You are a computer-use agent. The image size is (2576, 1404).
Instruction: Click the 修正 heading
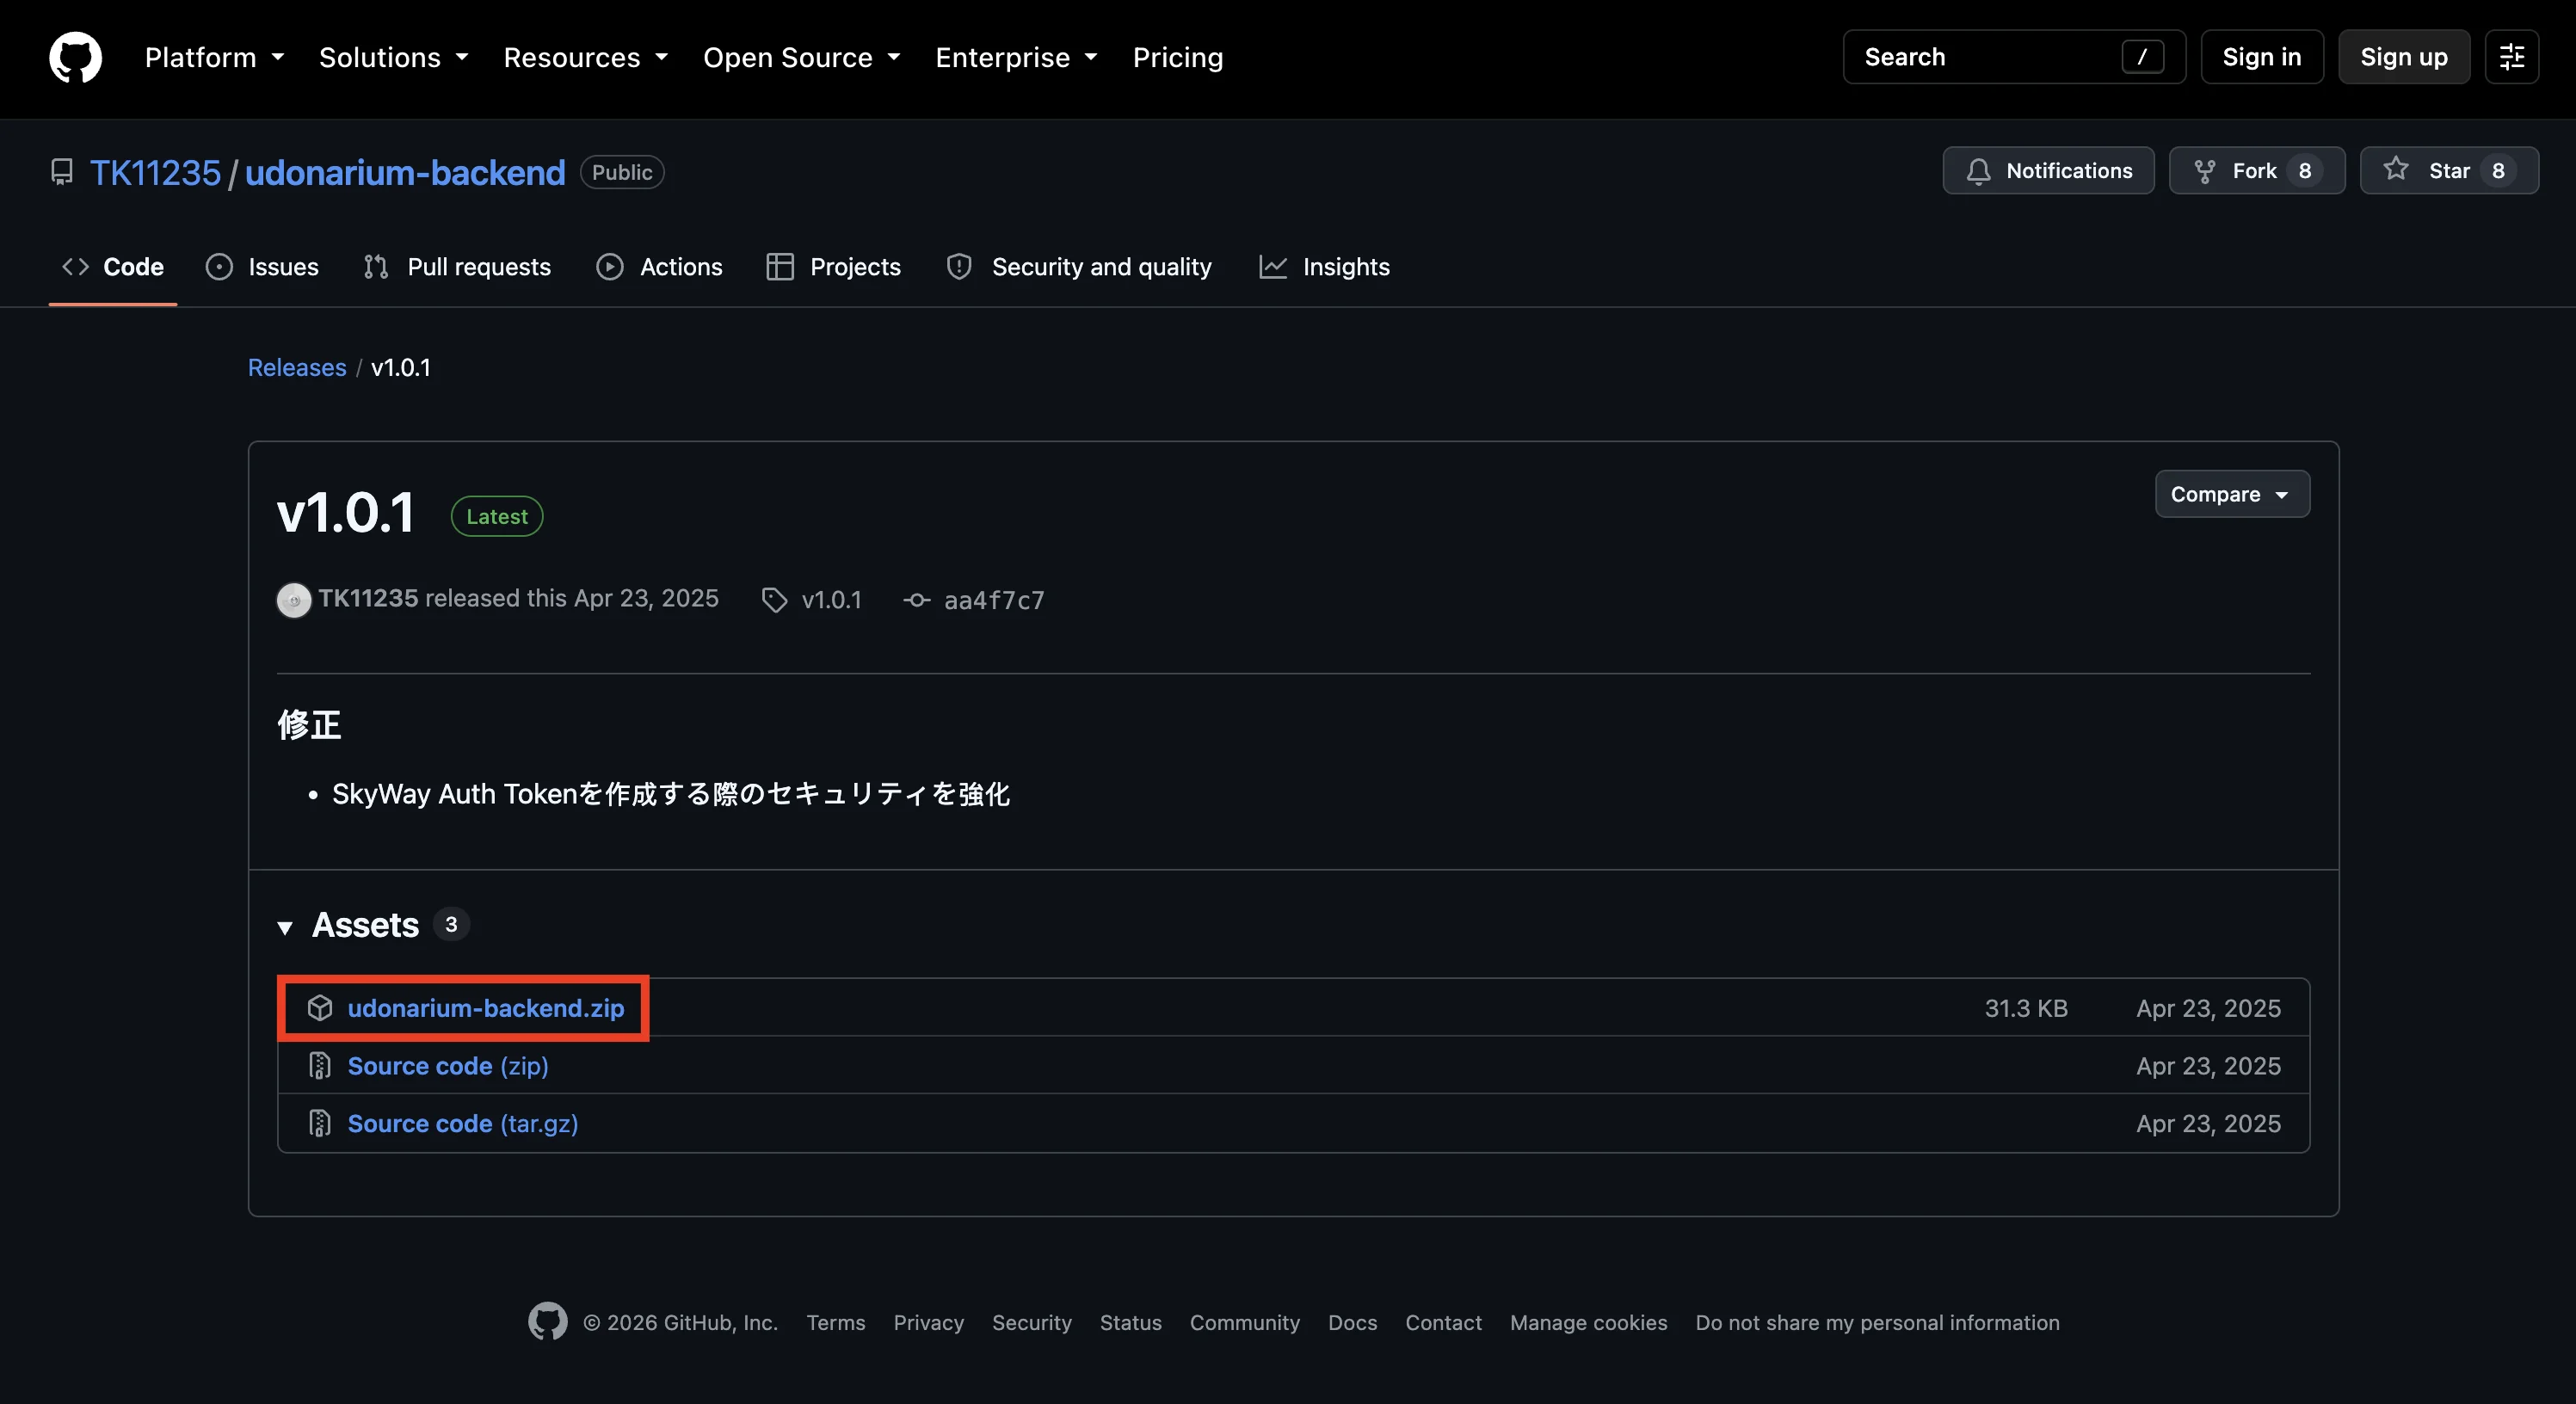[x=309, y=725]
